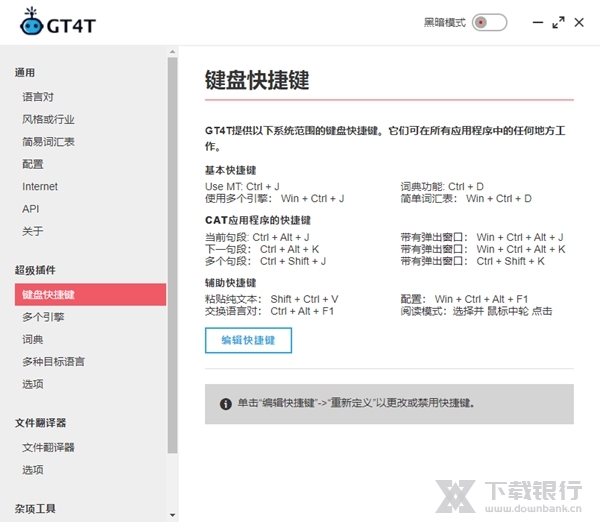Click the 阅读模式 鼠标中轮 entry

click(x=476, y=311)
